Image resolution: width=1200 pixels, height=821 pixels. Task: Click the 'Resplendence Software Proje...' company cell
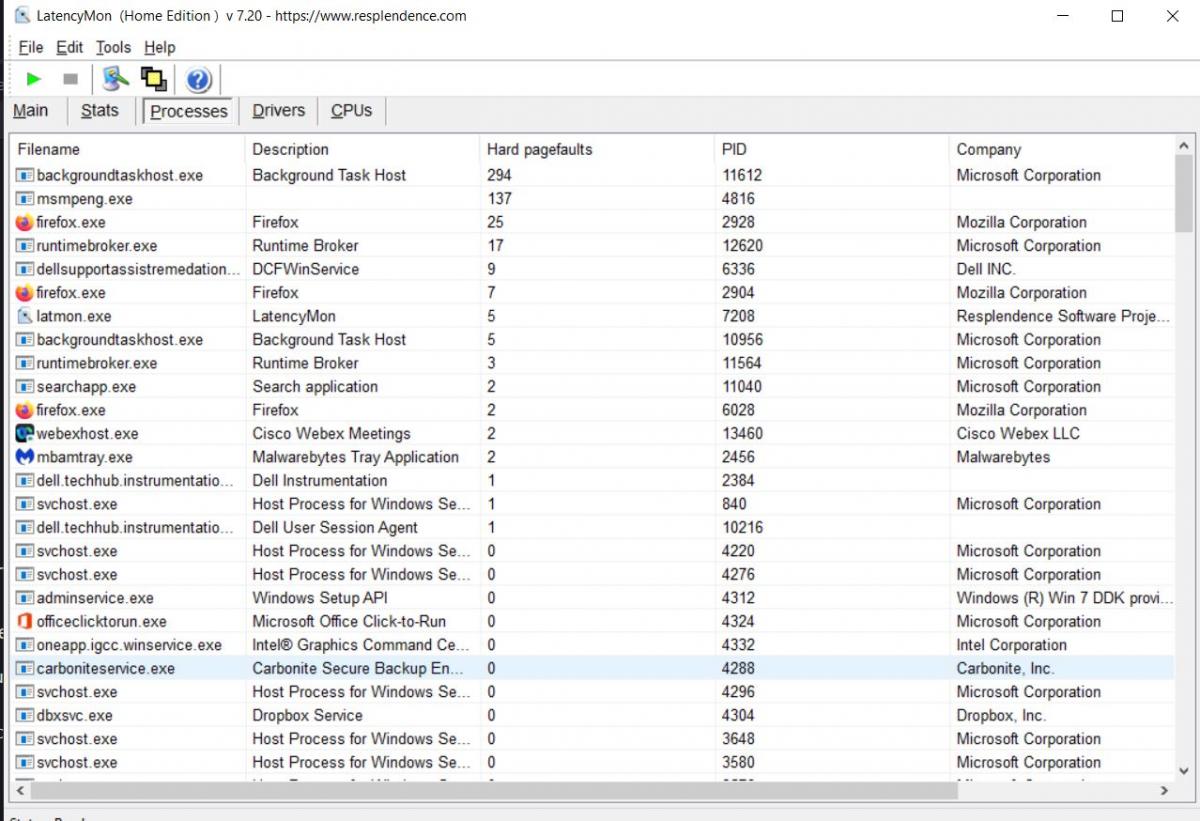1063,316
